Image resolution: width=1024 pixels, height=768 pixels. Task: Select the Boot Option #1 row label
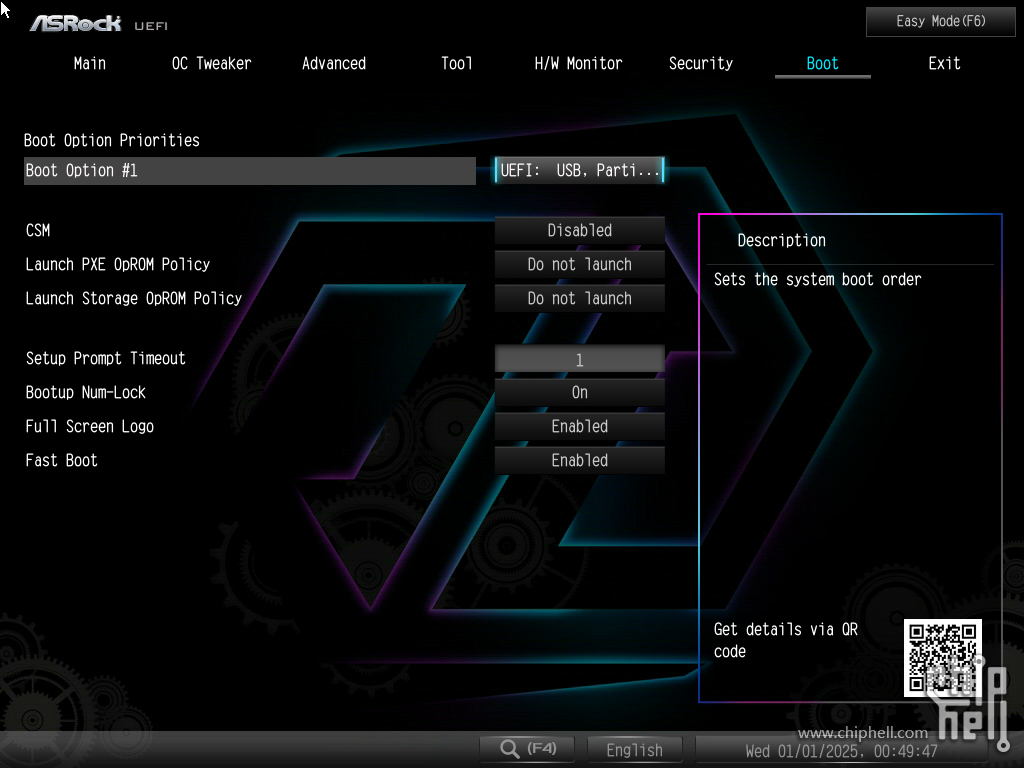click(249, 170)
